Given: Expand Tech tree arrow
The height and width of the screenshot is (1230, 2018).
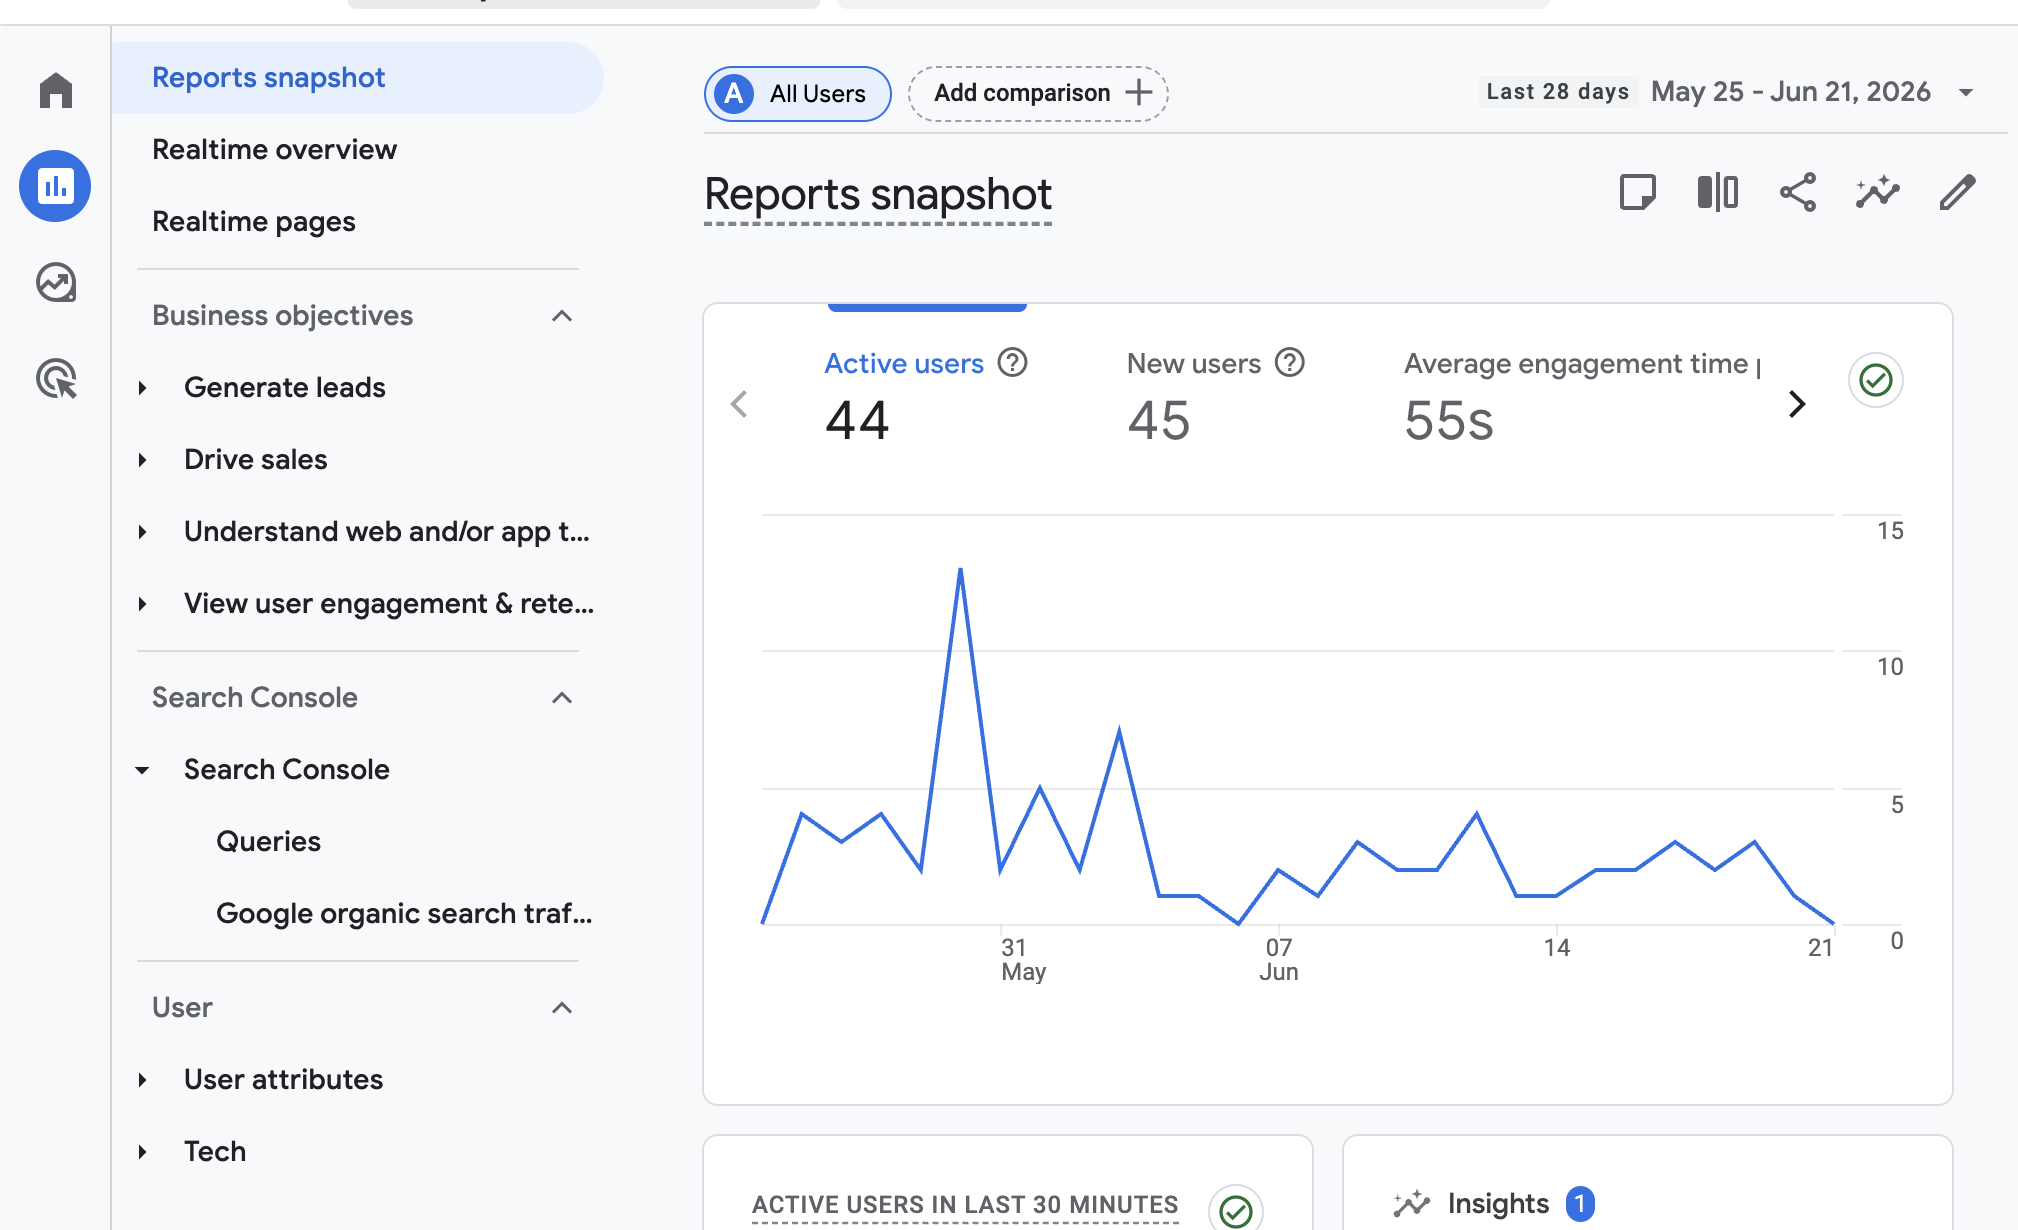Looking at the screenshot, I should pyautogui.click(x=142, y=1152).
